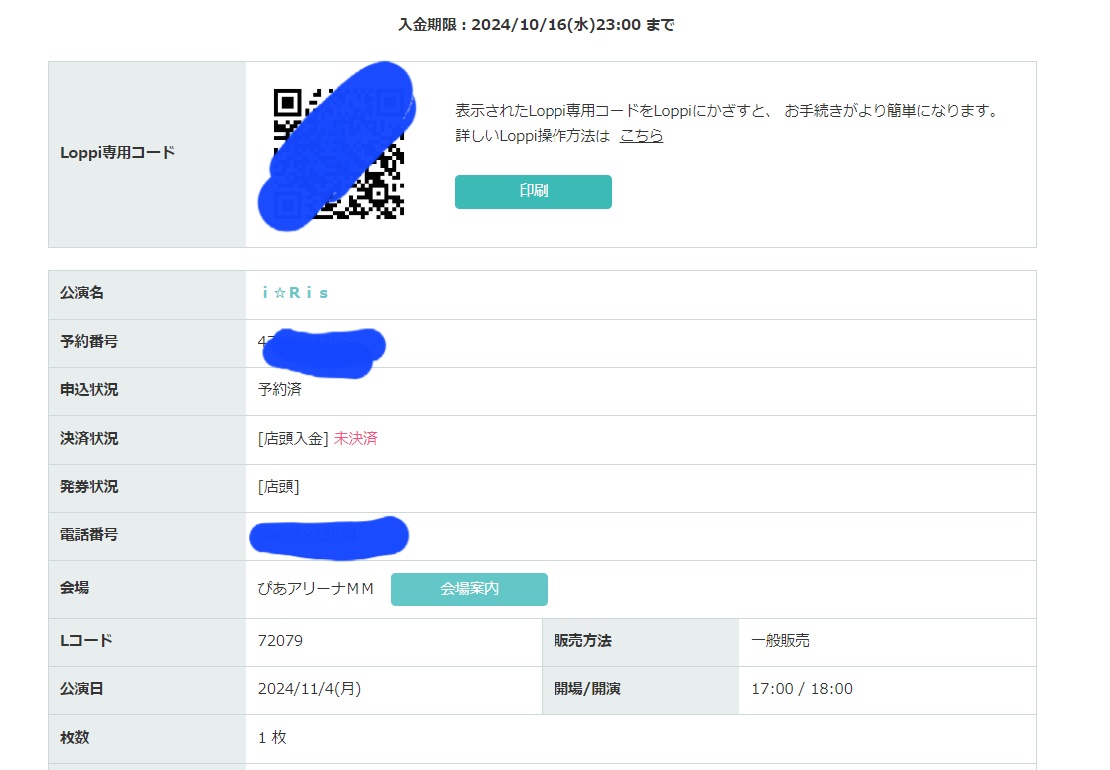Screen dimensions: 1110x770
Task: Select the [店頭] ticketing value
Action: (x=278, y=487)
